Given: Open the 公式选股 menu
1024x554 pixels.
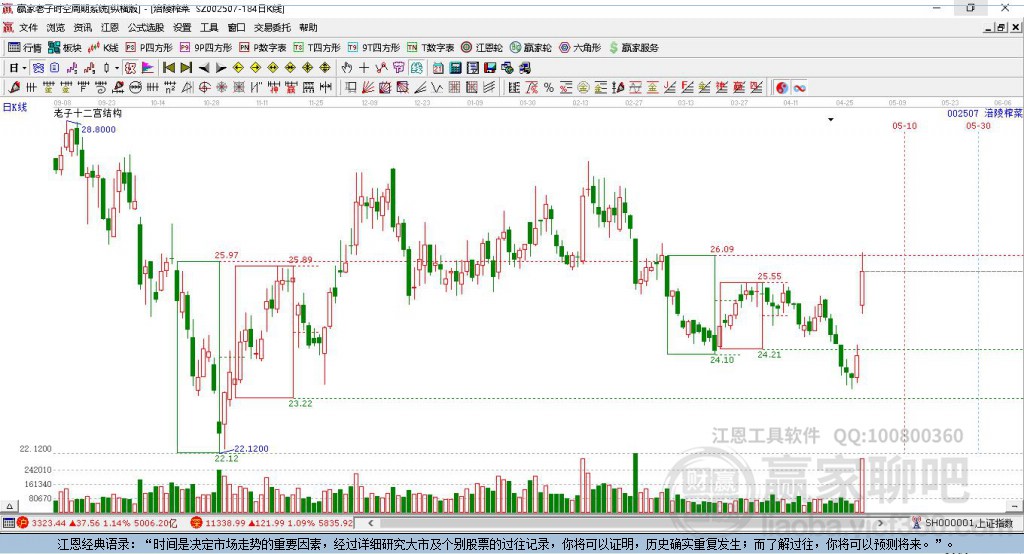Looking at the screenshot, I should 146,27.
